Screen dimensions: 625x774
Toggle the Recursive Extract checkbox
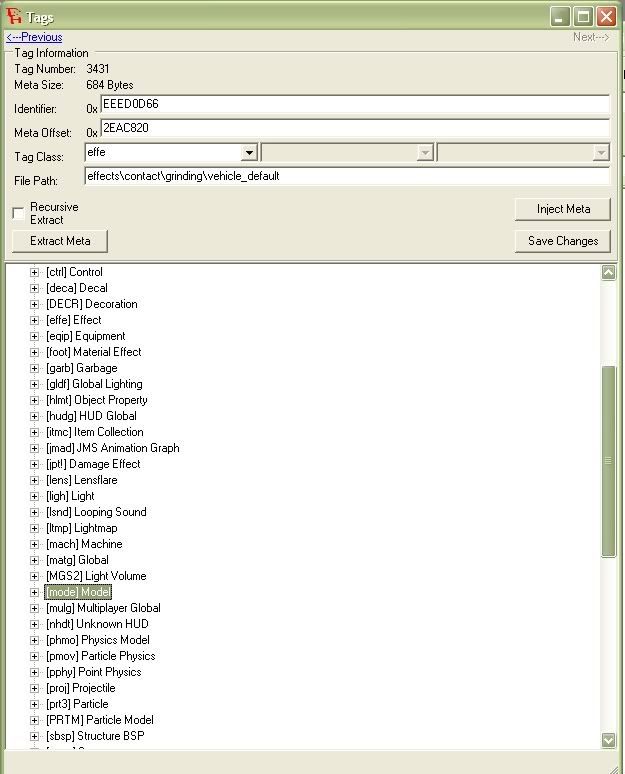click(x=18, y=213)
